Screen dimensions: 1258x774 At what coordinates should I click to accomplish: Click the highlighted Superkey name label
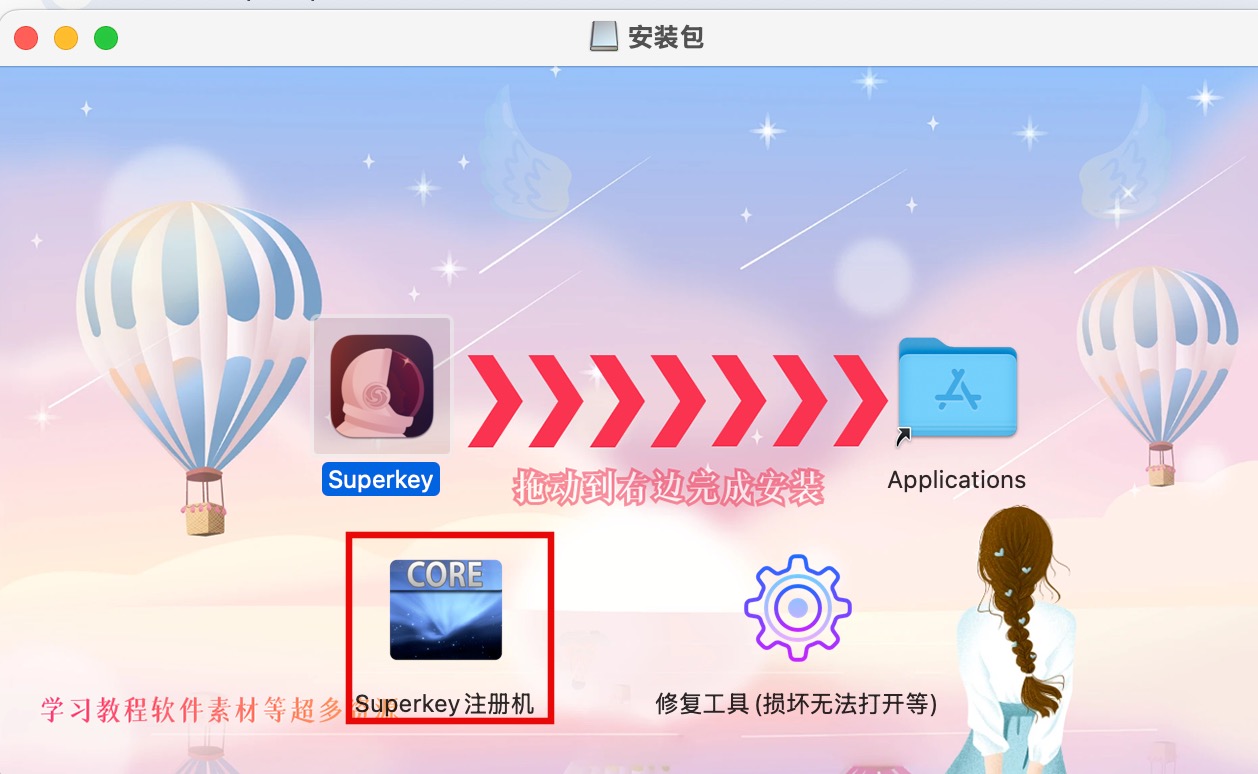(x=381, y=479)
